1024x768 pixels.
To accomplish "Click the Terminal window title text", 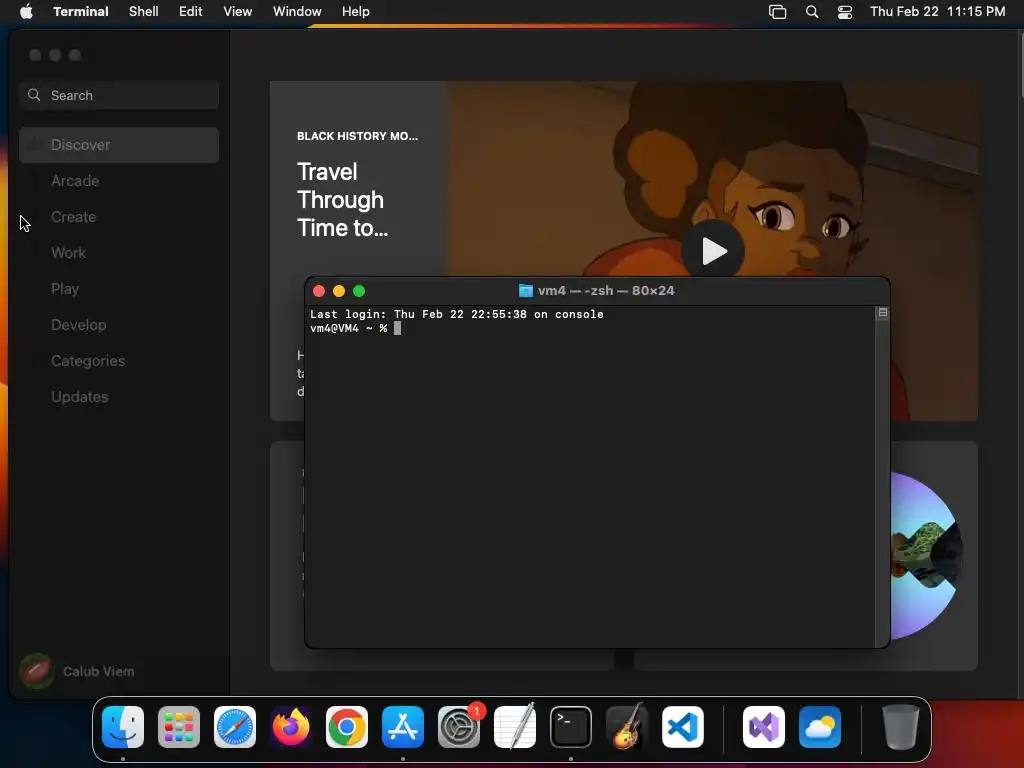I will pyautogui.click(x=606, y=291).
